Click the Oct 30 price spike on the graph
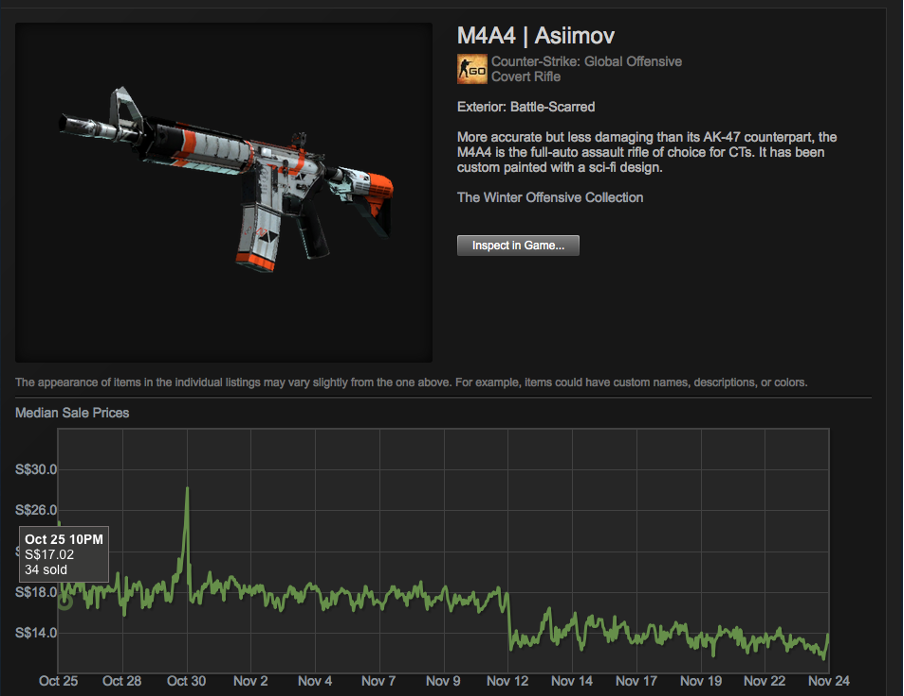 pyautogui.click(x=187, y=490)
